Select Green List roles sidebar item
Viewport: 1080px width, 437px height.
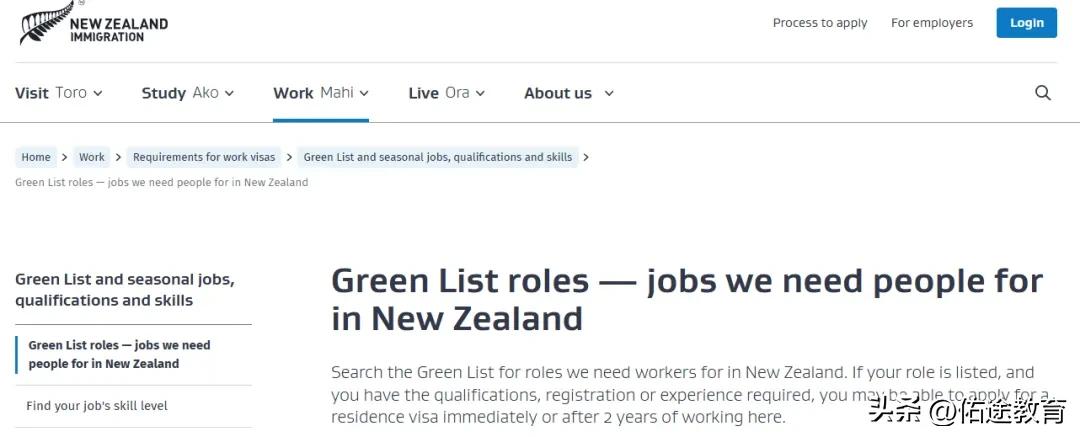[119, 354]
